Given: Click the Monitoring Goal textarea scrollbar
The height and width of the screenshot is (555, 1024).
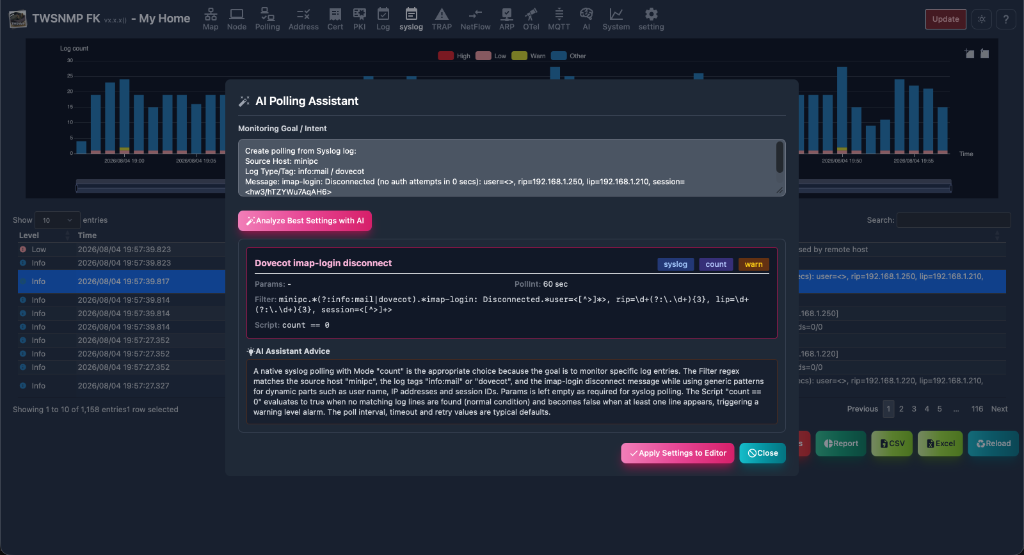Looking at the screenshot, I should click(780, 157).
